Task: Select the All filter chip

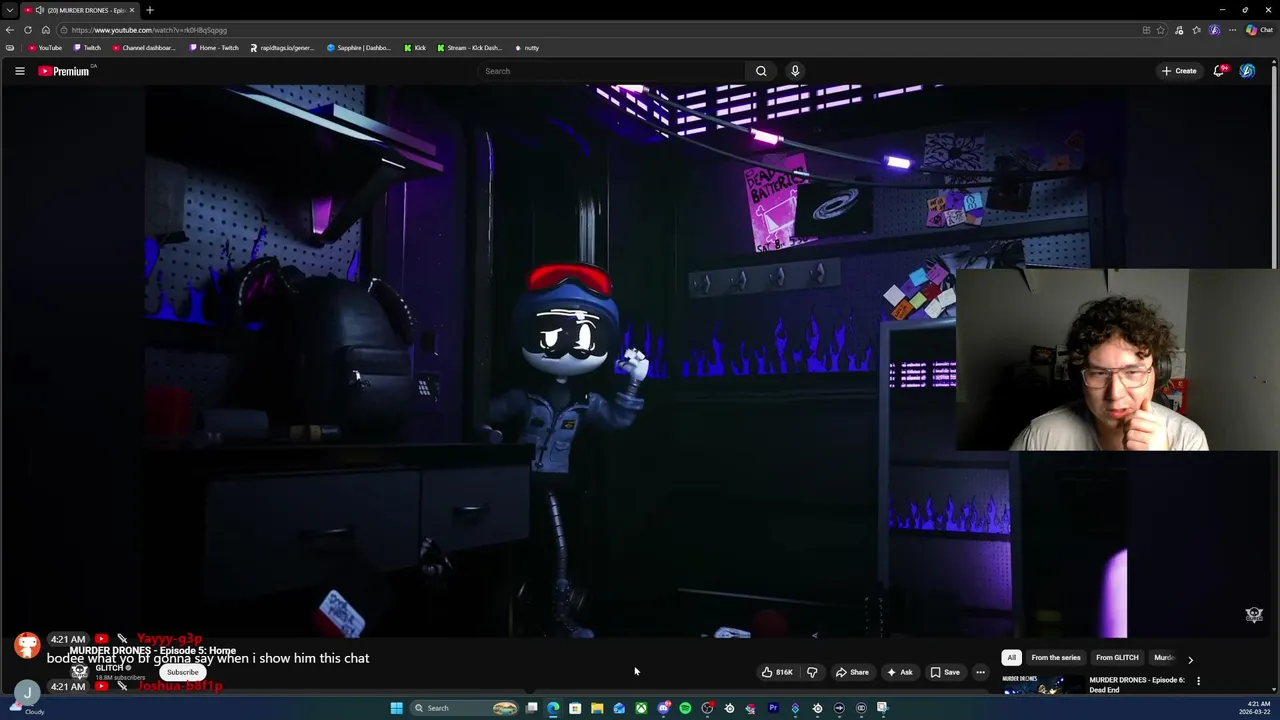Action: click(x=1011, y=658)
